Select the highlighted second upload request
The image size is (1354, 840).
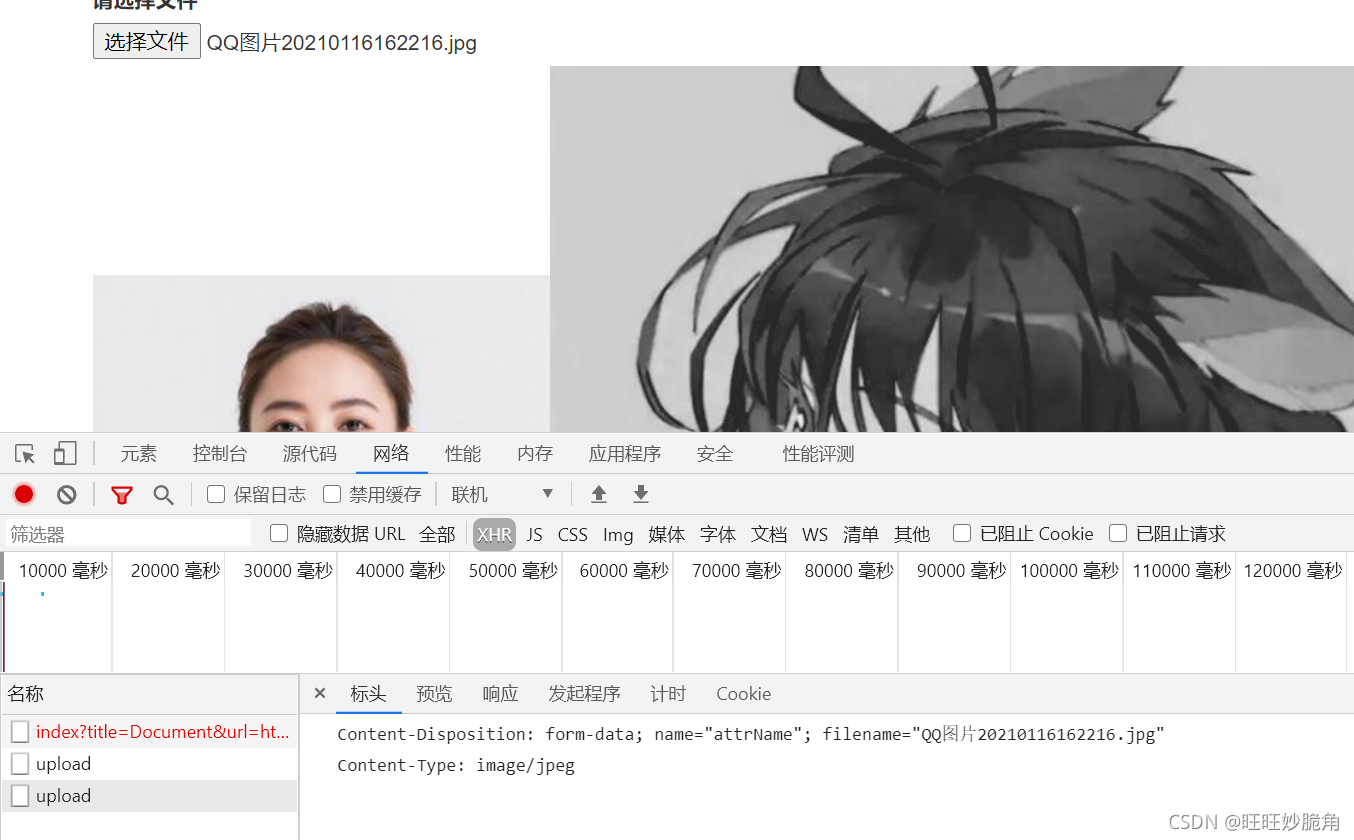149,796
